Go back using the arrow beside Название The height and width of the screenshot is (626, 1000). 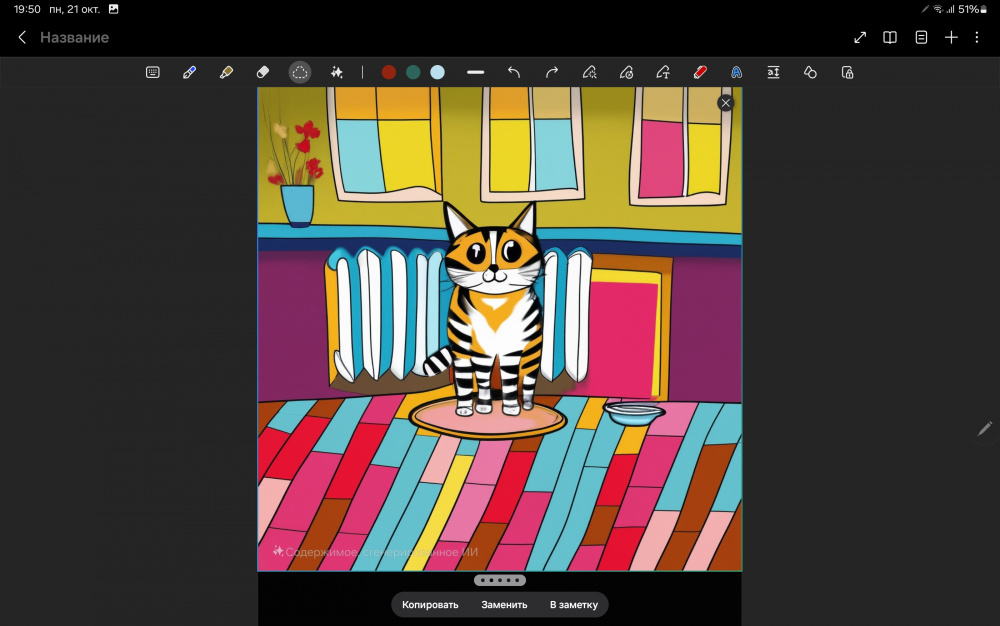pyautogui.click(x=22, y=38)
